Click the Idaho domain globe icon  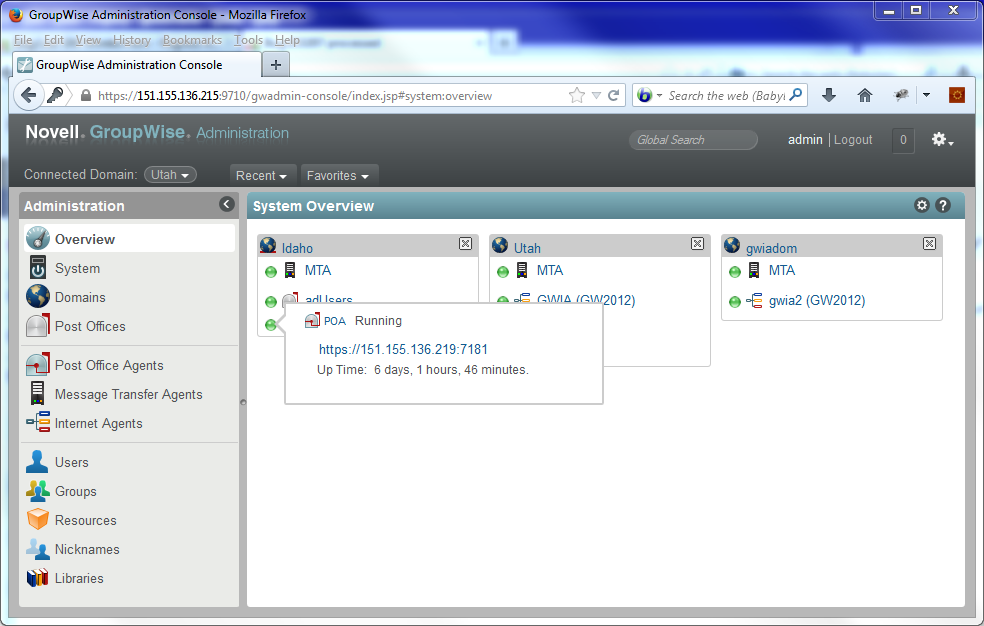point(268,245)
